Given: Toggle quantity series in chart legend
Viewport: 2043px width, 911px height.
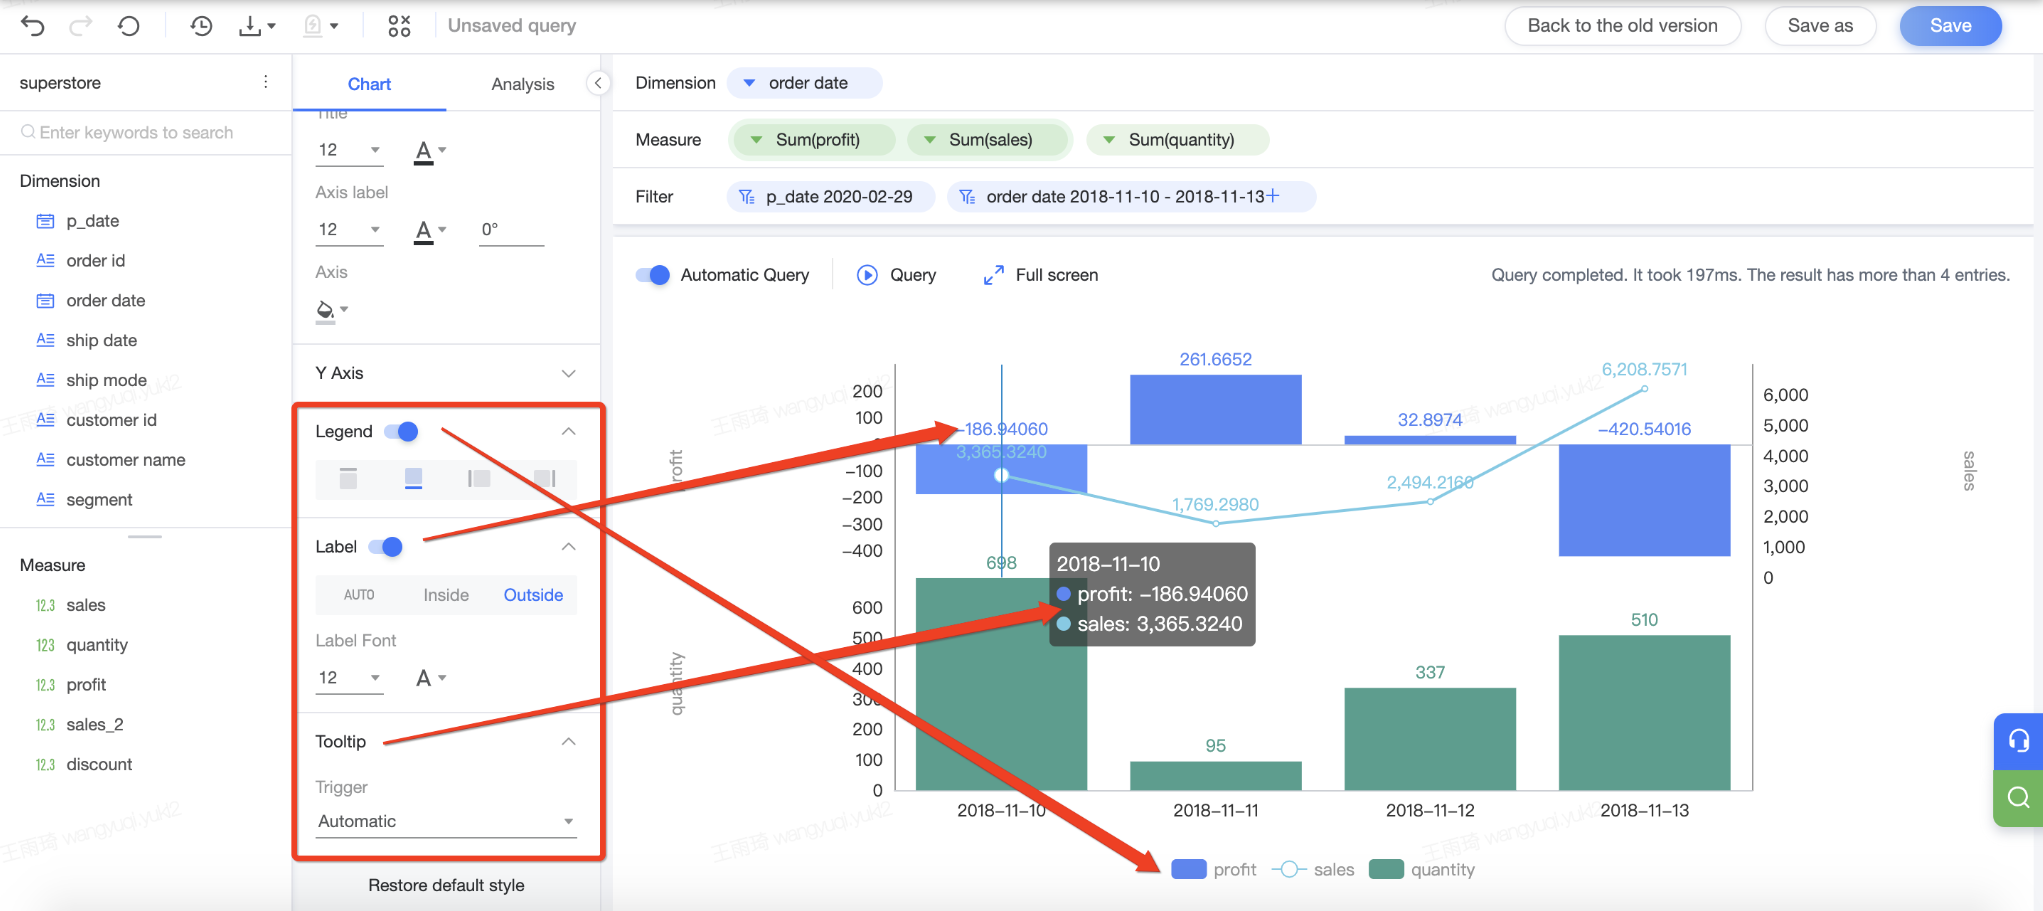Looking at the screenshot, I should tap(1421, 869).
